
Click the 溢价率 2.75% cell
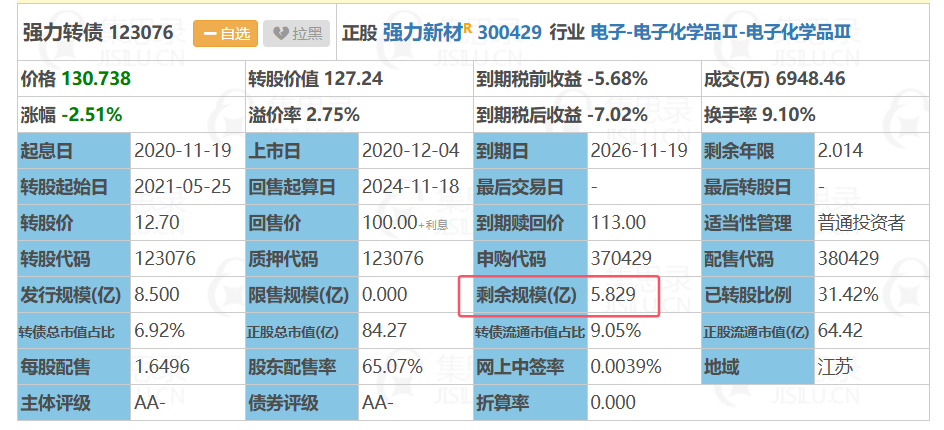point(359,114)
